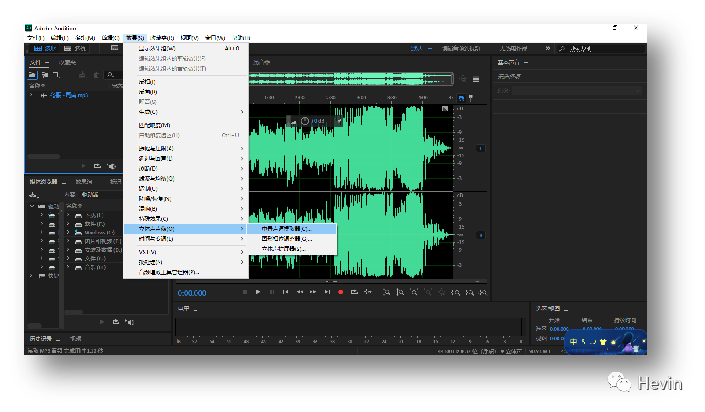Switch to Waveform (波形) editor view
Viewport: 705px width, 412px height.
coord(45,48)
